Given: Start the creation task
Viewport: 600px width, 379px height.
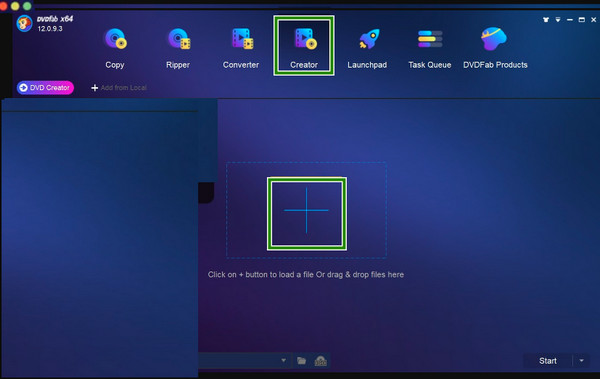Looking at the screenshot, I should pyautogui.click(x=548, y=361).
